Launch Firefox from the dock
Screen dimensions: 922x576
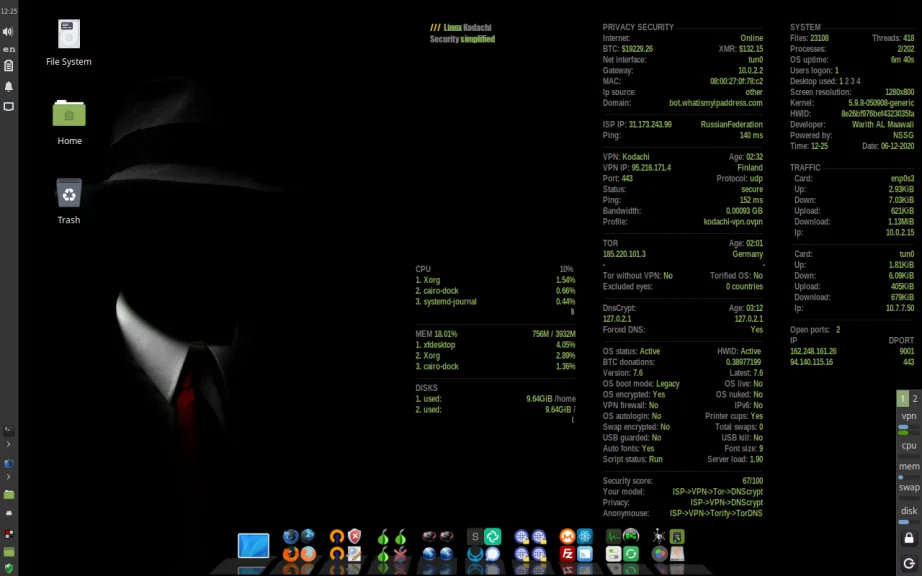coord(306,556)
